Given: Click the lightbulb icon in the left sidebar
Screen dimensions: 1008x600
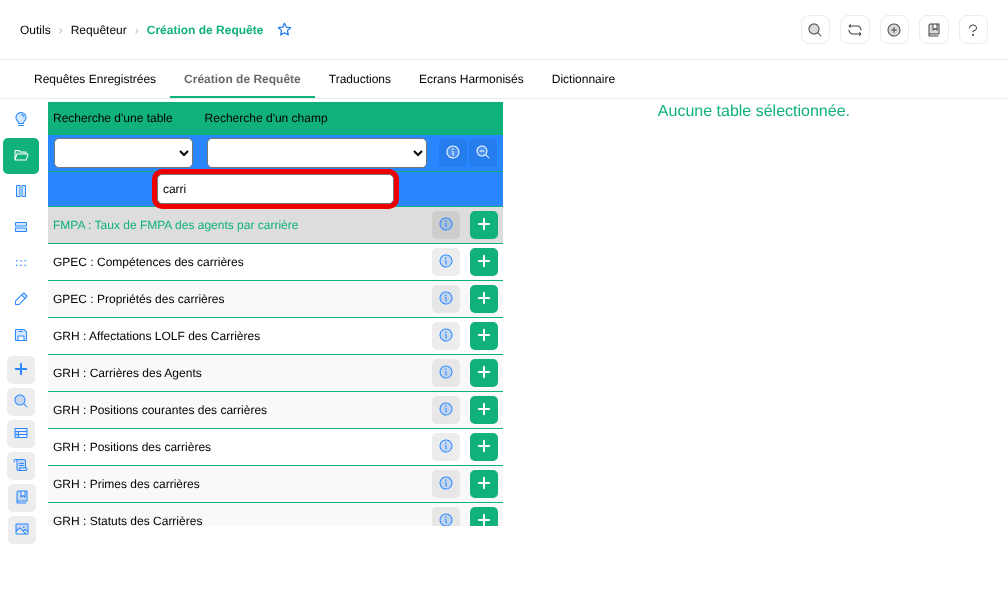Looking at the screenshot, I should 21,119.
